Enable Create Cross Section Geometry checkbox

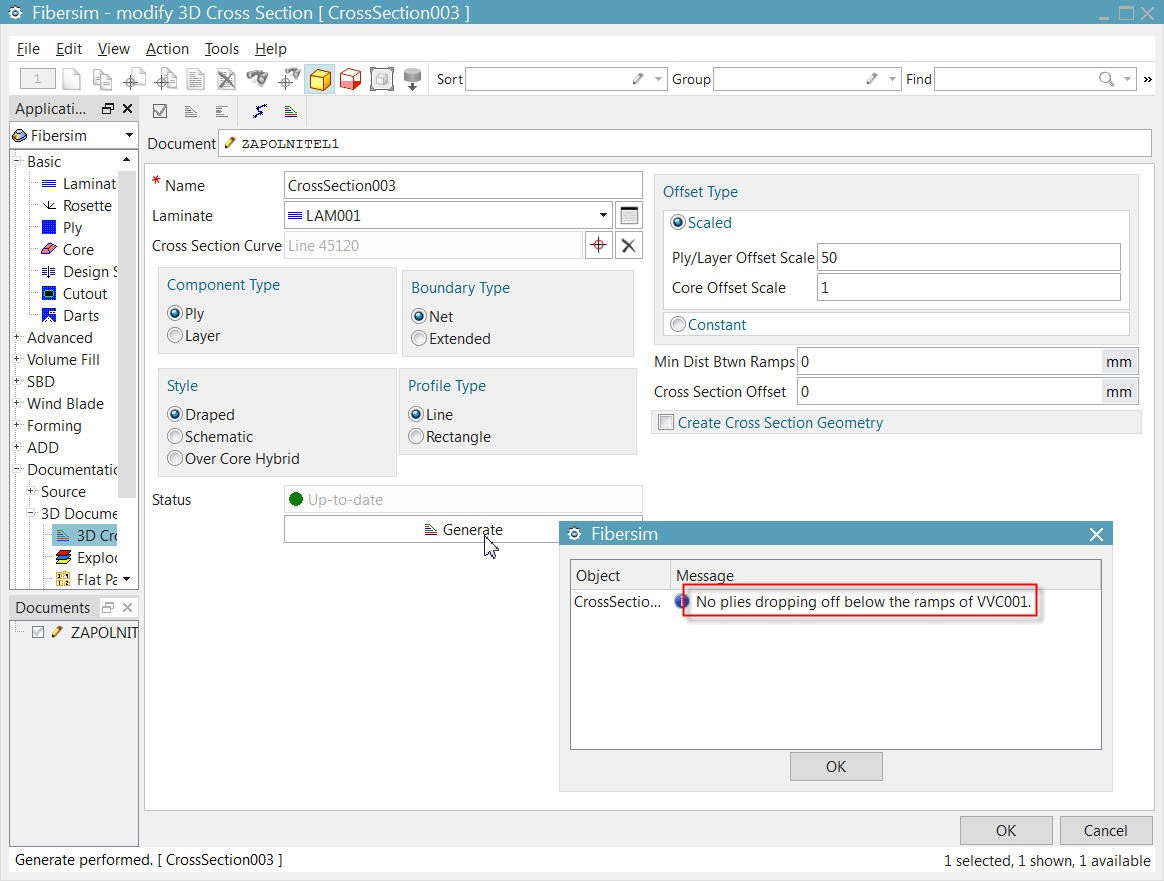click(666, 423)
